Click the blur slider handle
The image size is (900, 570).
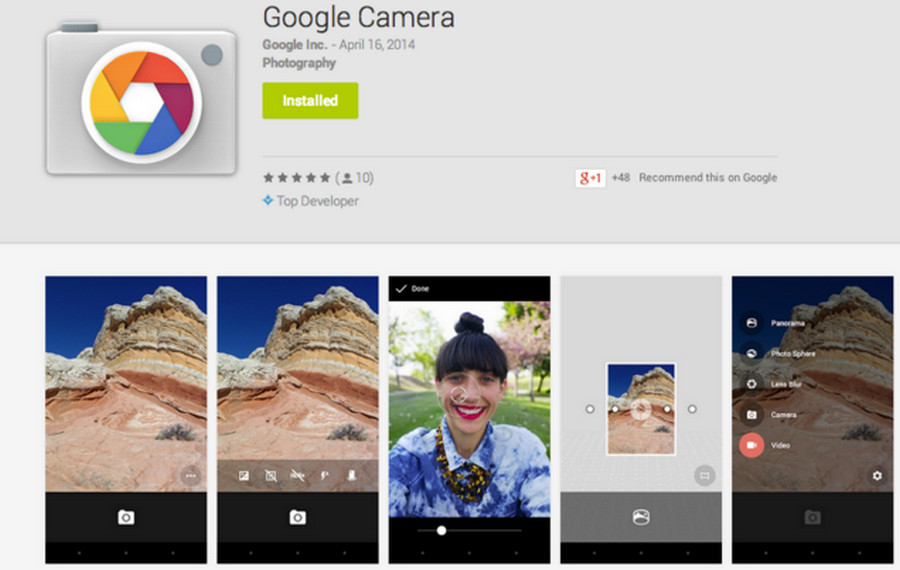[x=441, y=530]
